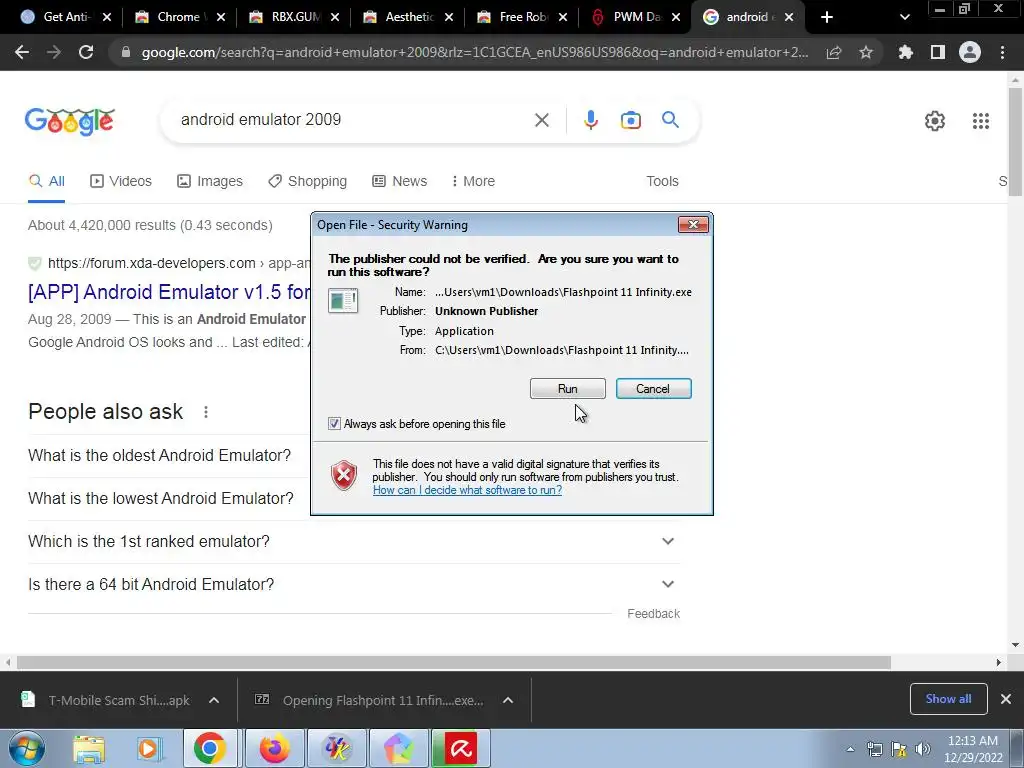This screenshot has width=1024, height=768.
Task: Open options arrow for Flashpoint exe download
Action: 507,700
